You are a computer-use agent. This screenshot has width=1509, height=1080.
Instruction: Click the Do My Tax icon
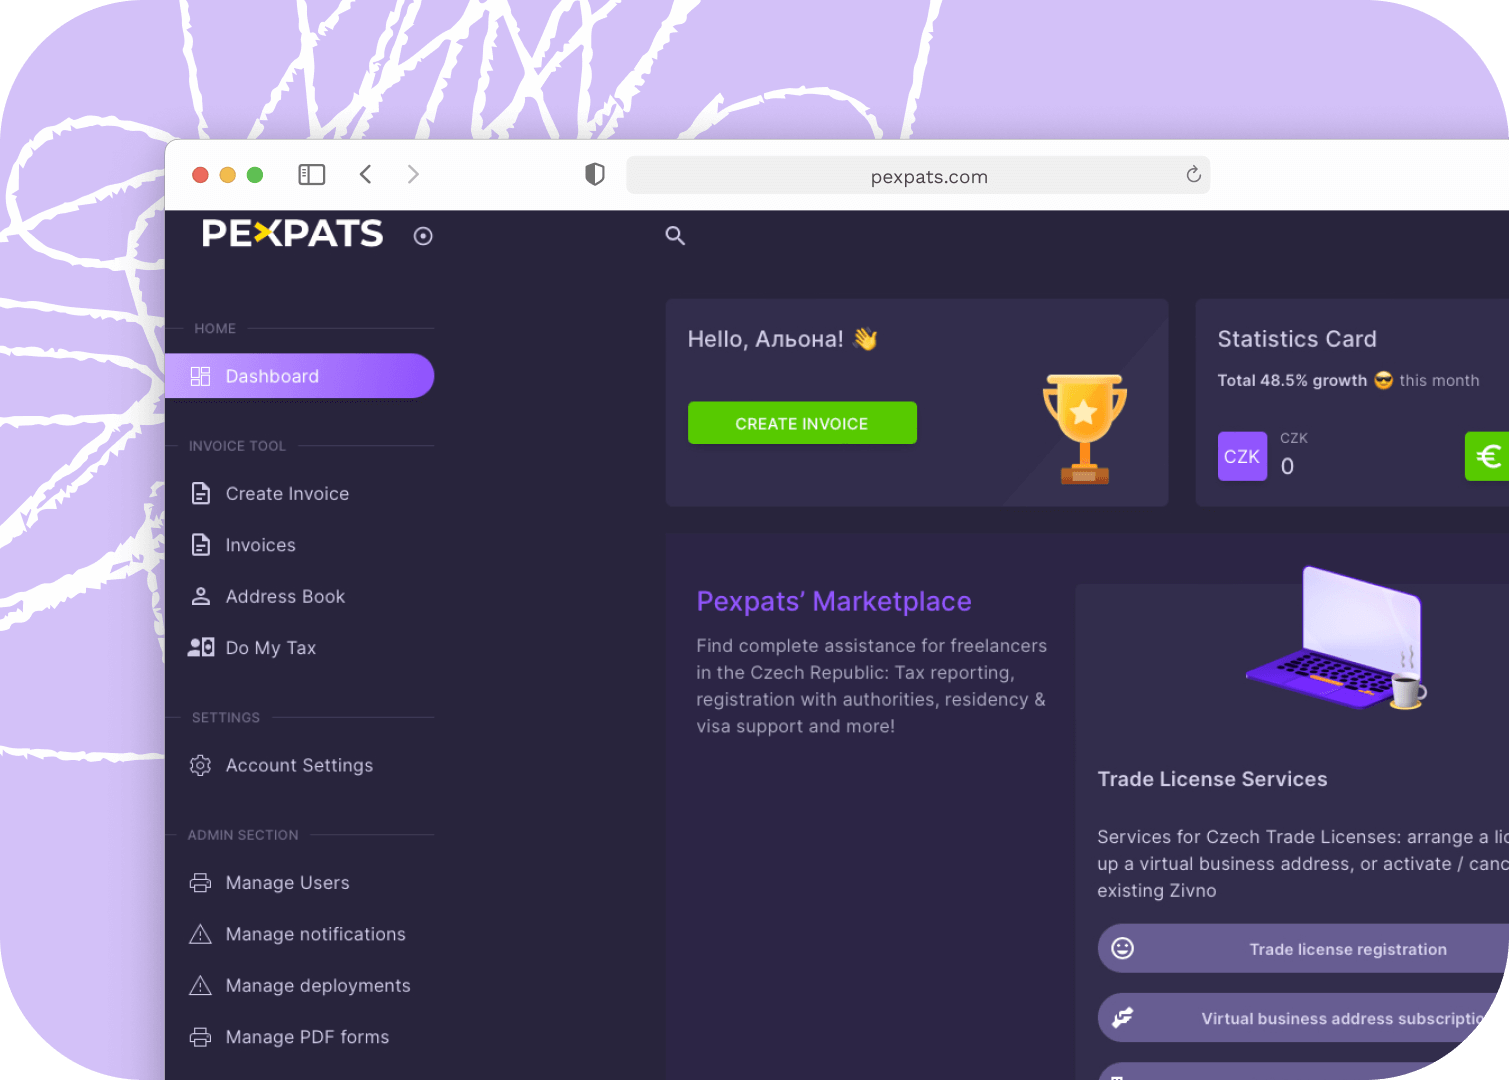click(201, 647)
